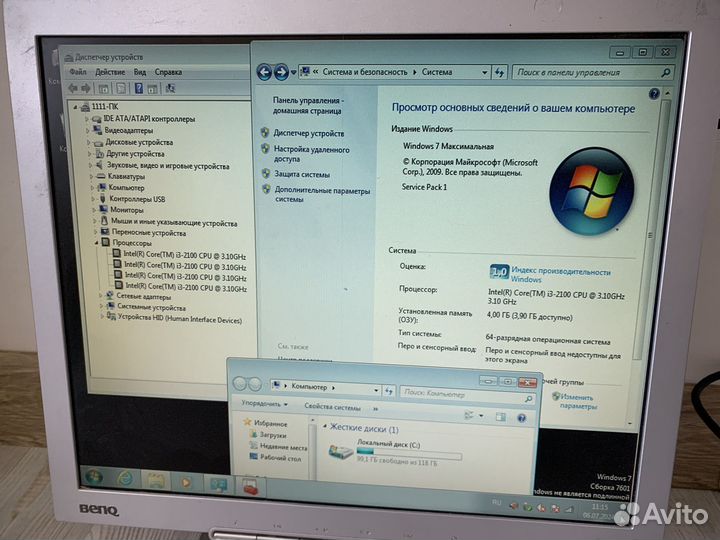Open address bar dropdown in System window

tap(484, 73)
